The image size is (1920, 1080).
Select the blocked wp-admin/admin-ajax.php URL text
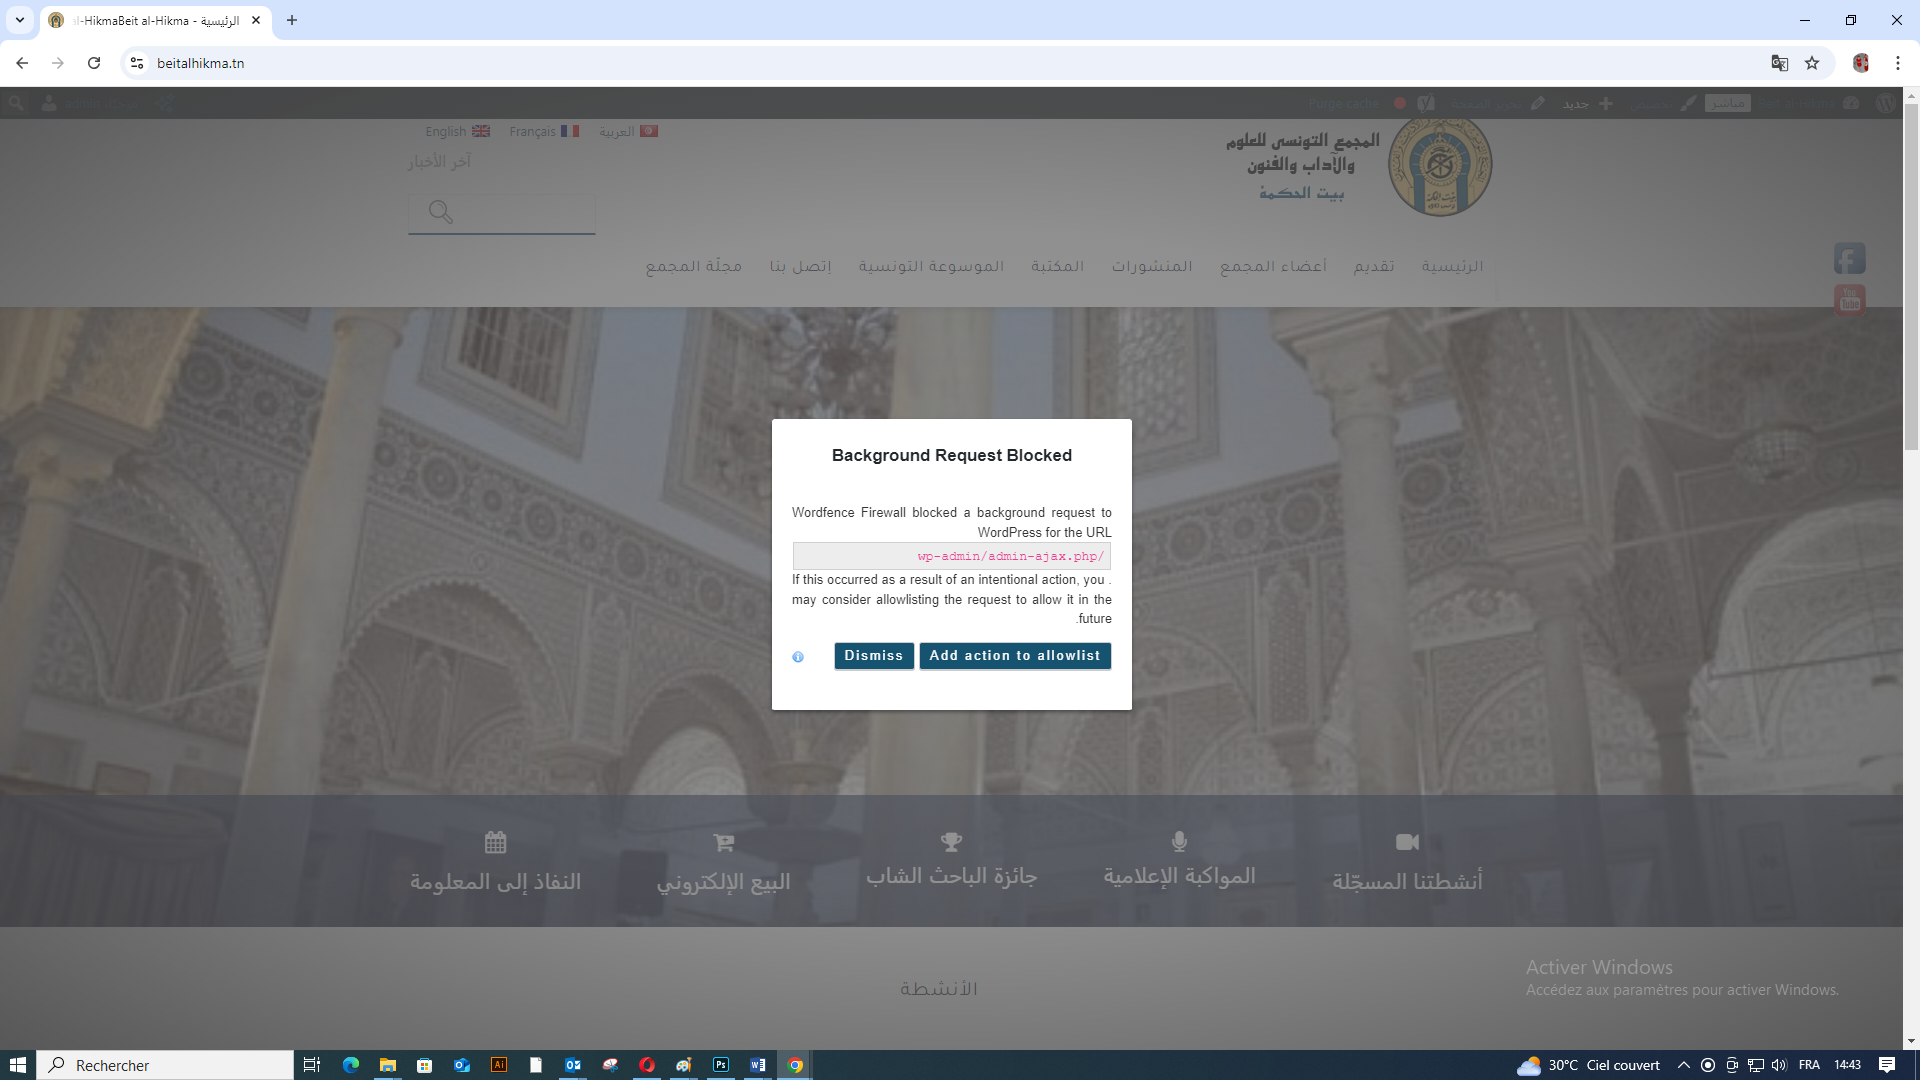click(1010, 556)
